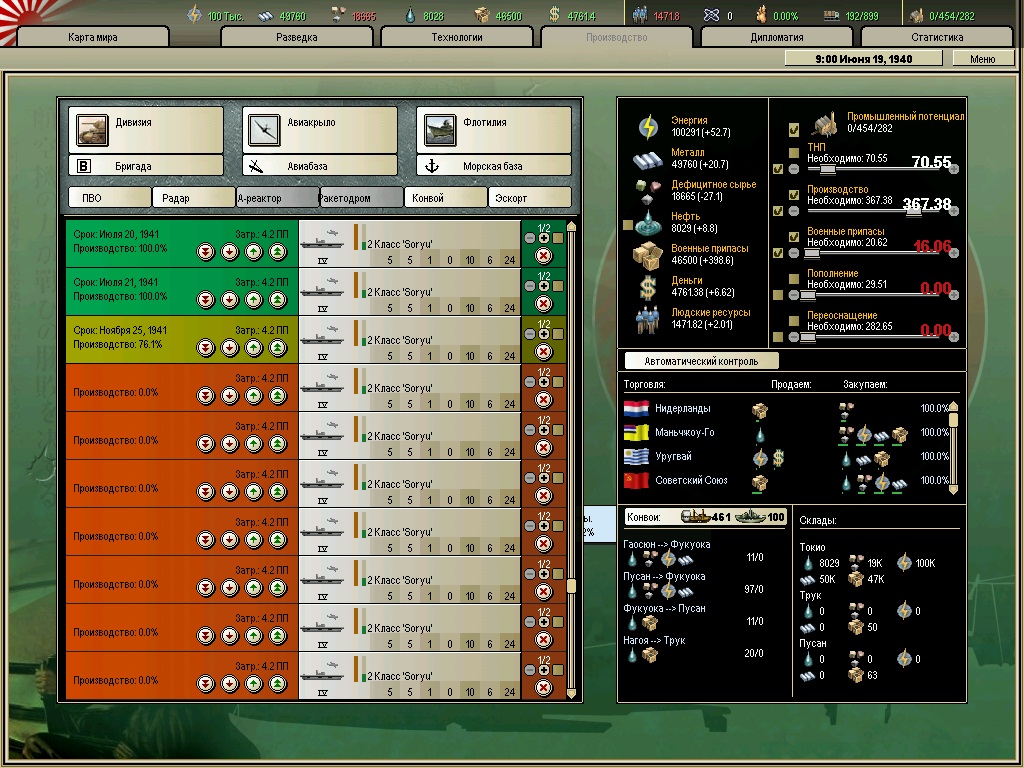Click the Netherlands flag in trade list
1024x768 pixels.
coord(636,409)
